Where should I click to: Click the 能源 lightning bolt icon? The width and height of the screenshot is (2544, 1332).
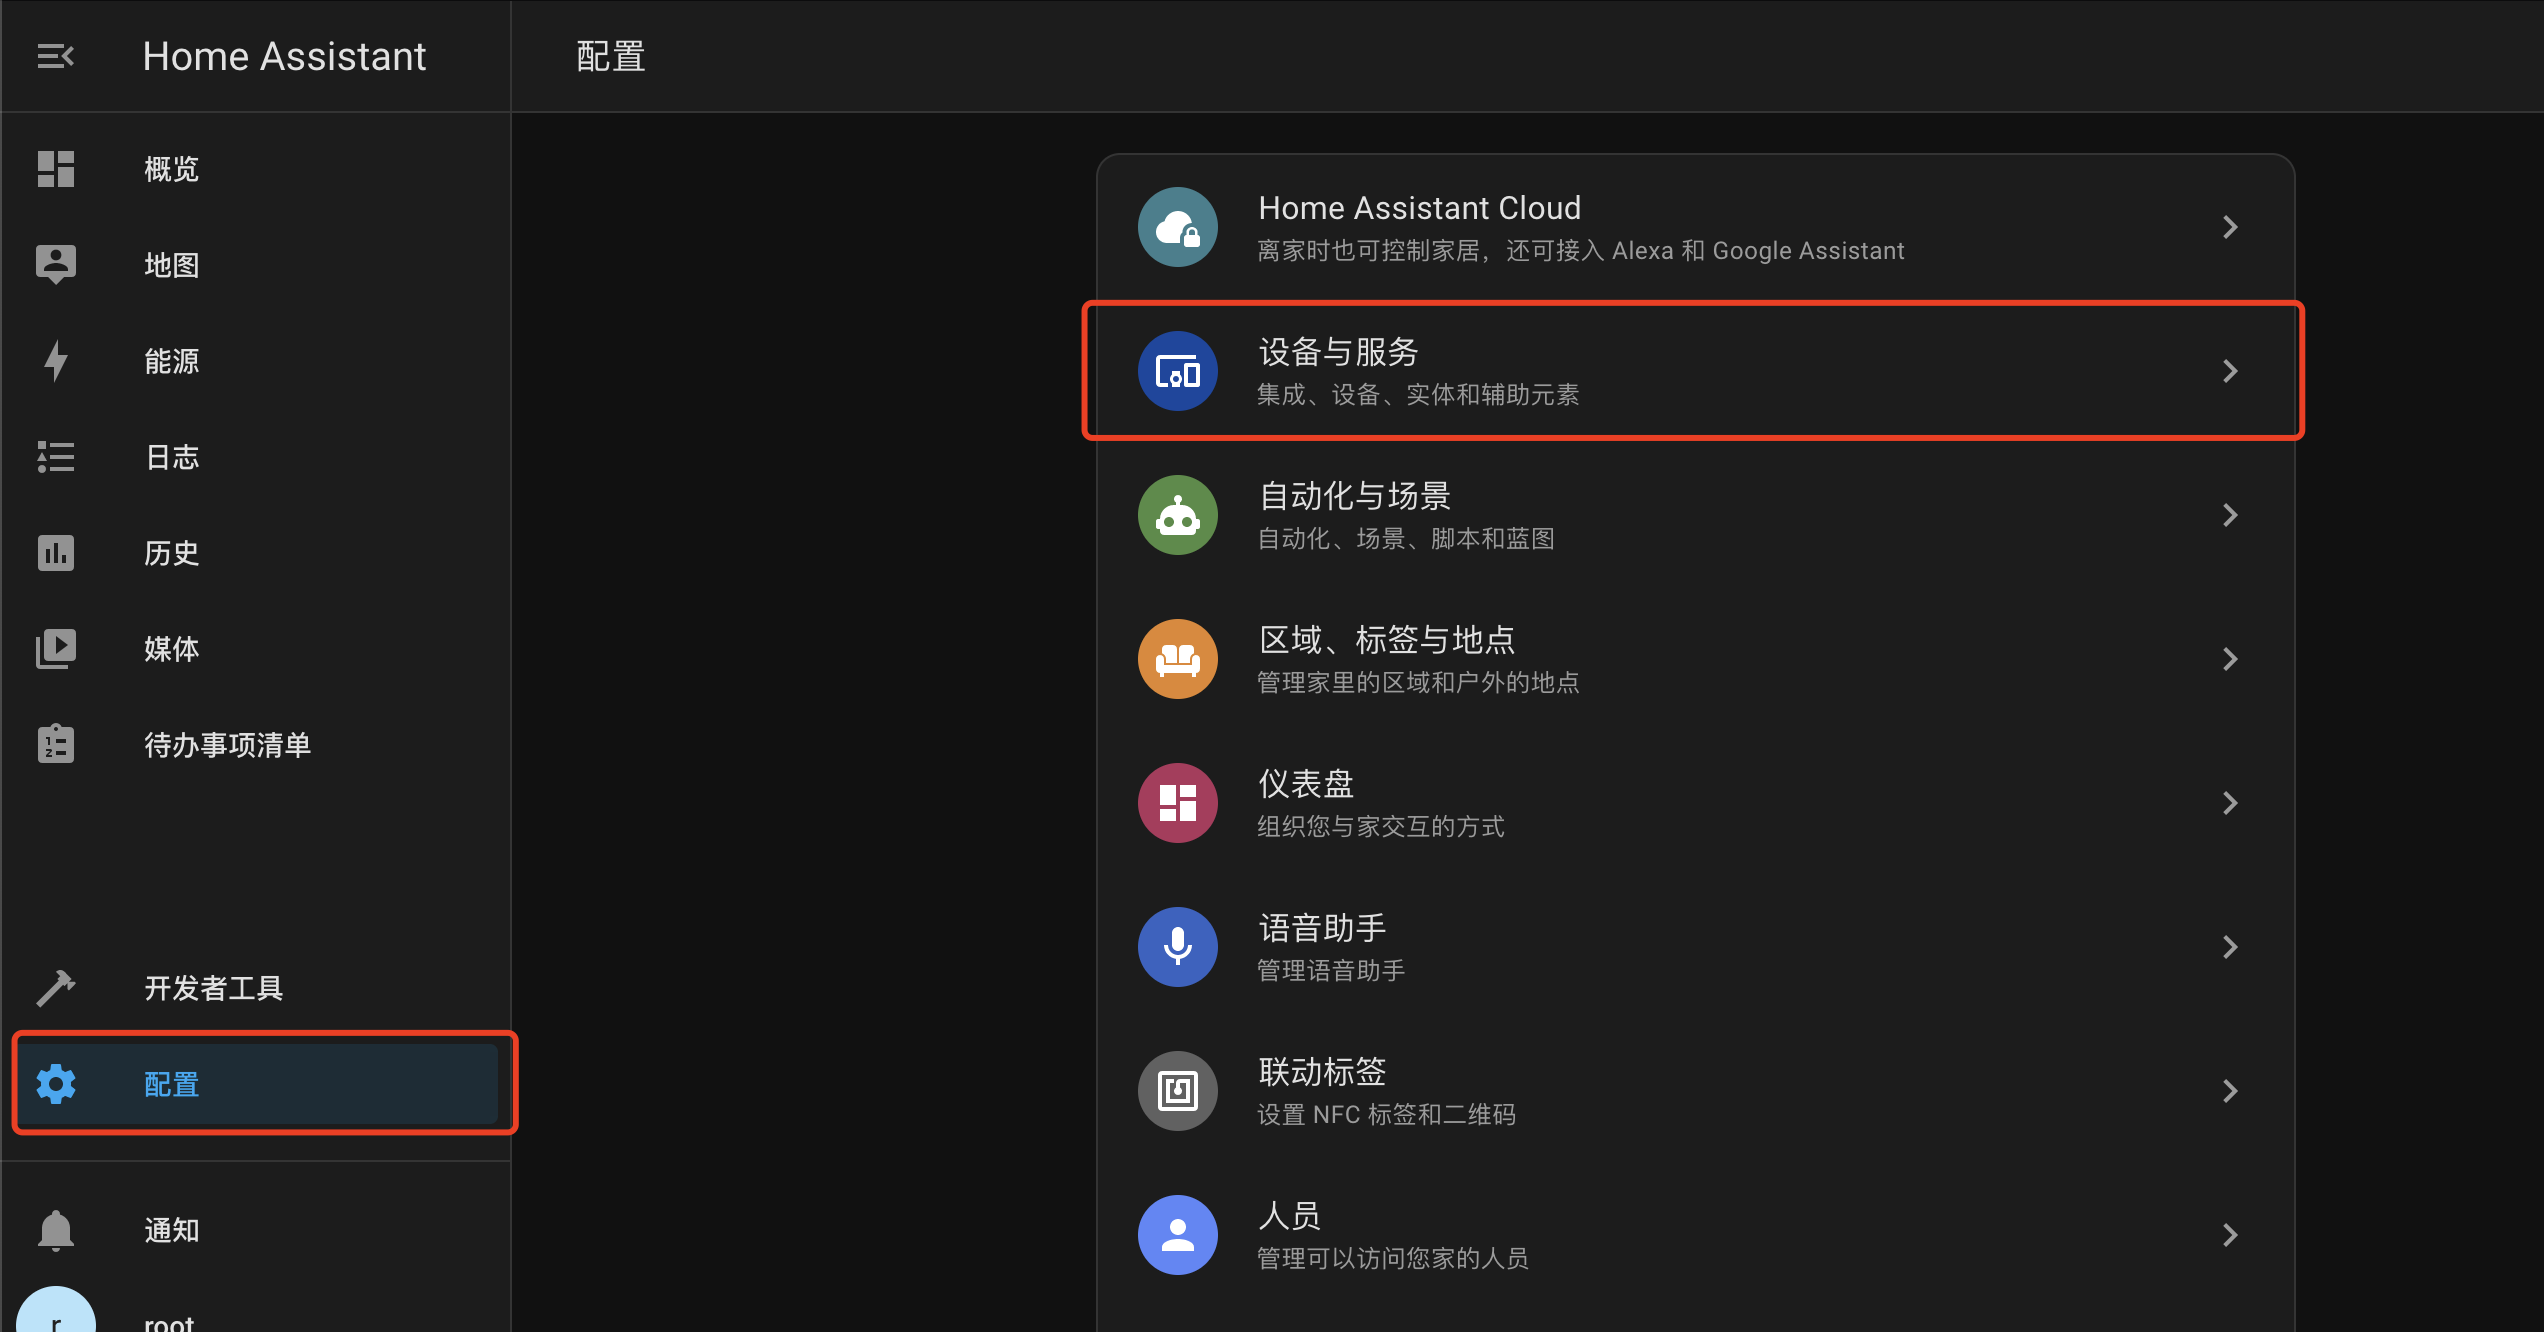(x=56, y=361)
